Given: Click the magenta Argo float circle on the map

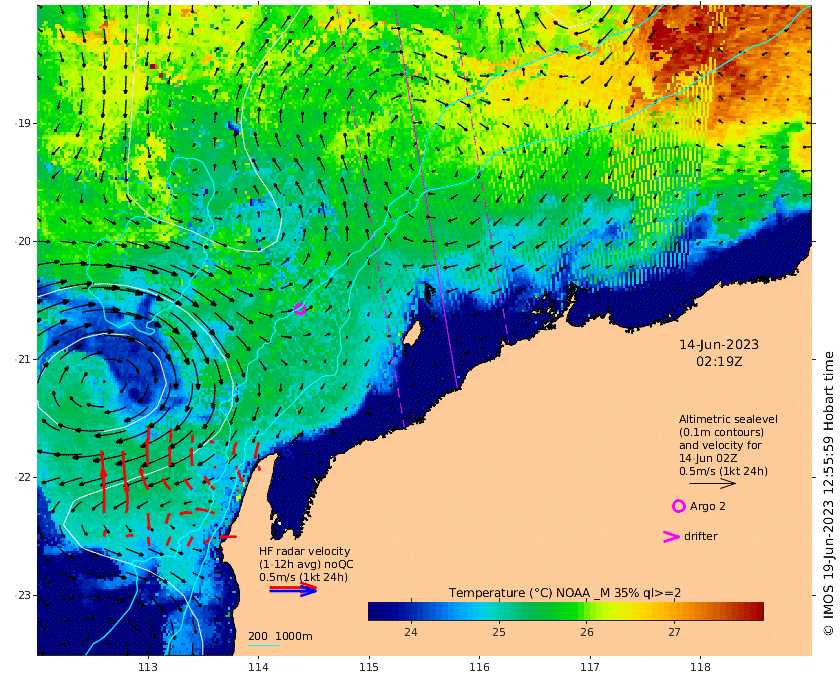Looking at the screenshot, I should [x=300, y=308].
